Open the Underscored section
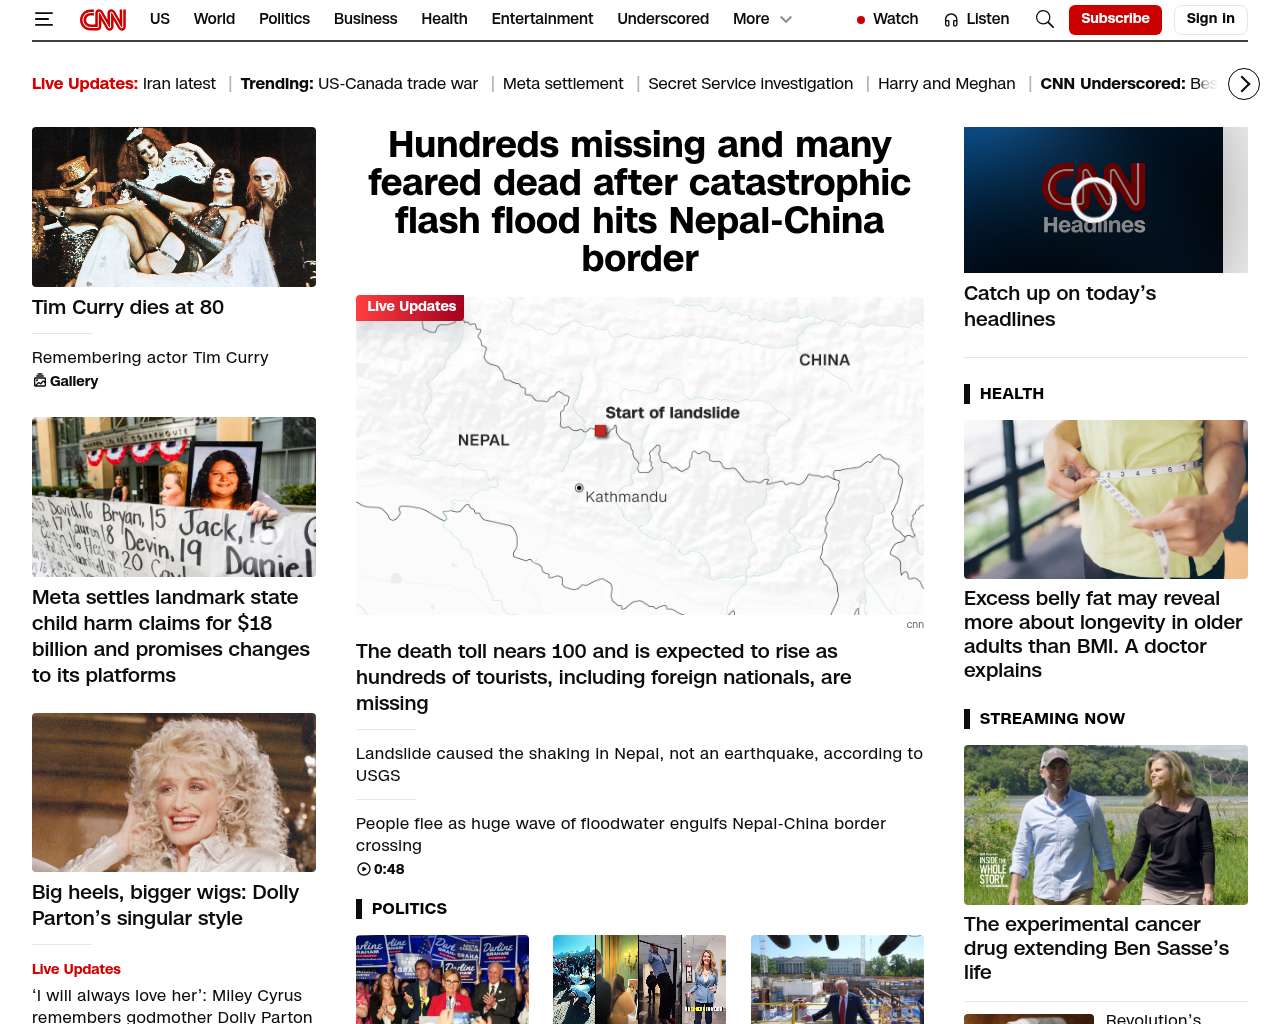 click(x=663, y=19)
